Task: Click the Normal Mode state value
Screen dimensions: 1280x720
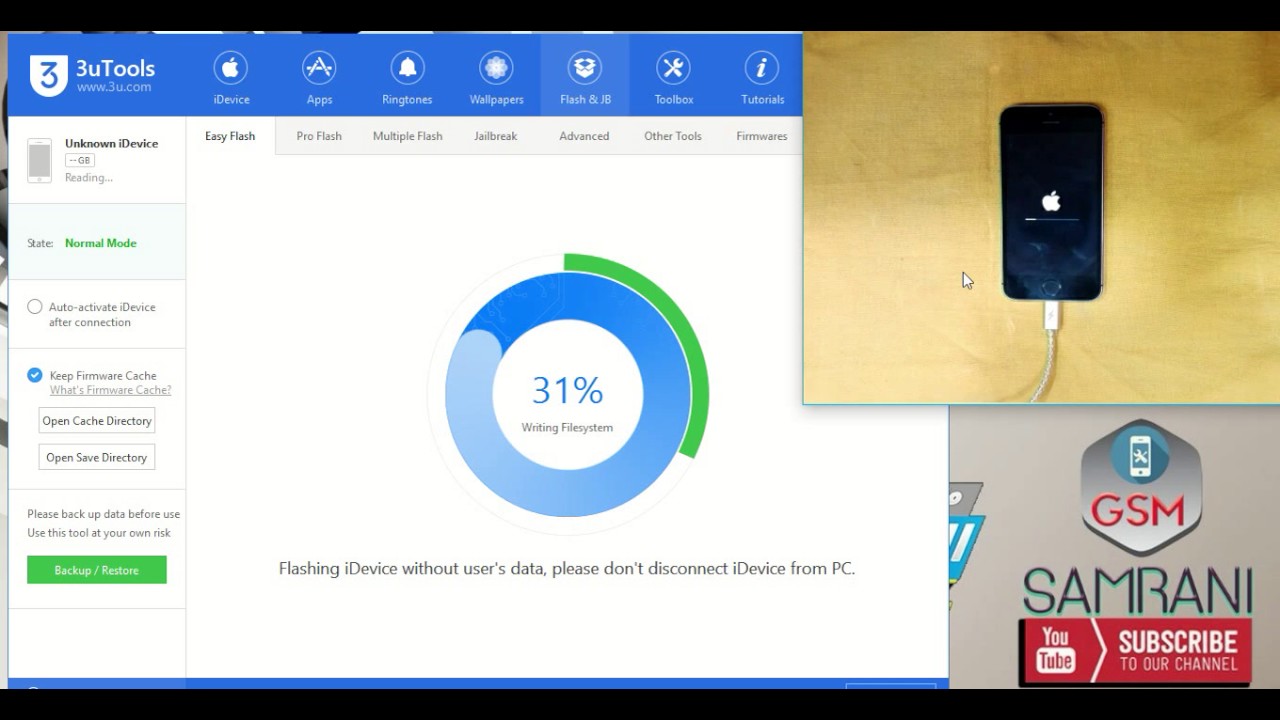Action: coord(101,243)
